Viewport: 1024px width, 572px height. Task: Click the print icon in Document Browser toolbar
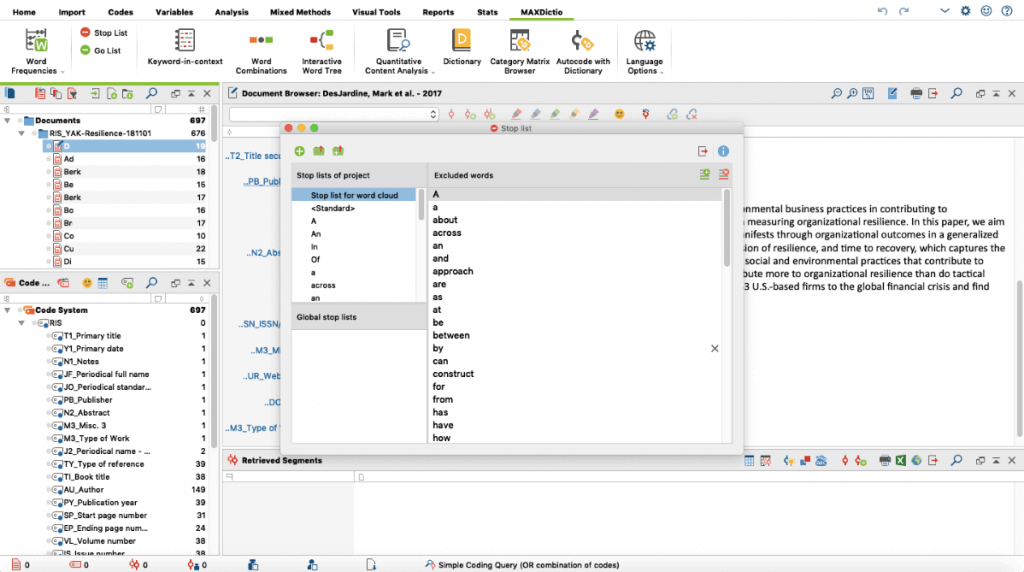916,93
